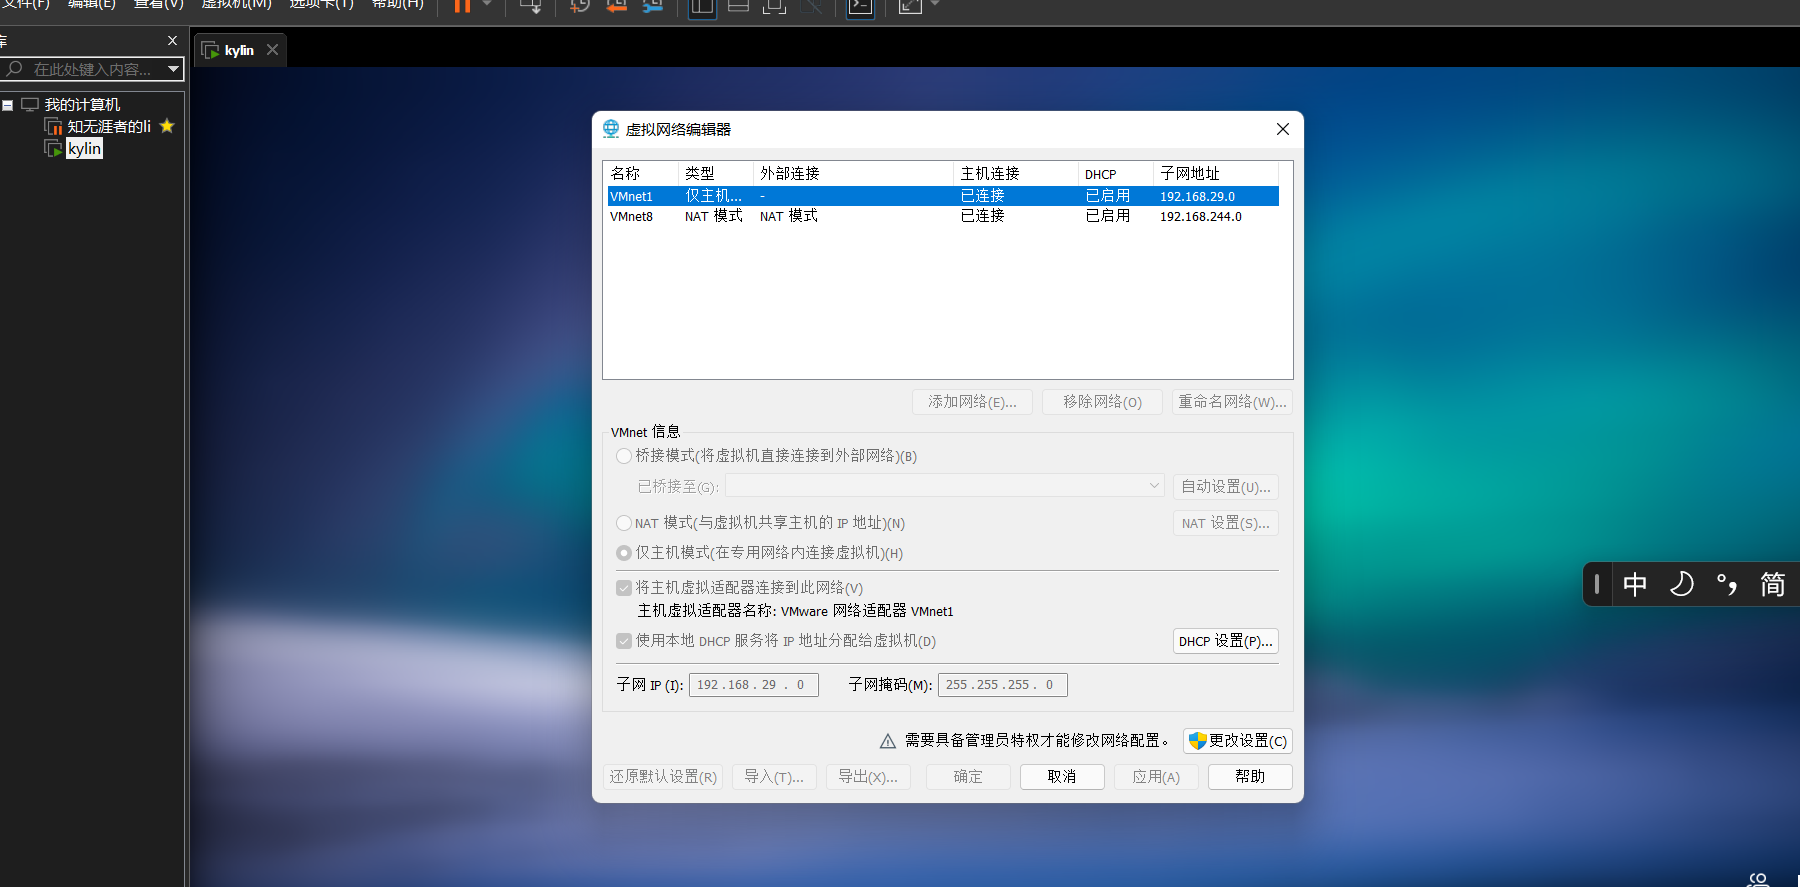Close the kylin tab
This screenshot has width=1800, height=887.
272,50
